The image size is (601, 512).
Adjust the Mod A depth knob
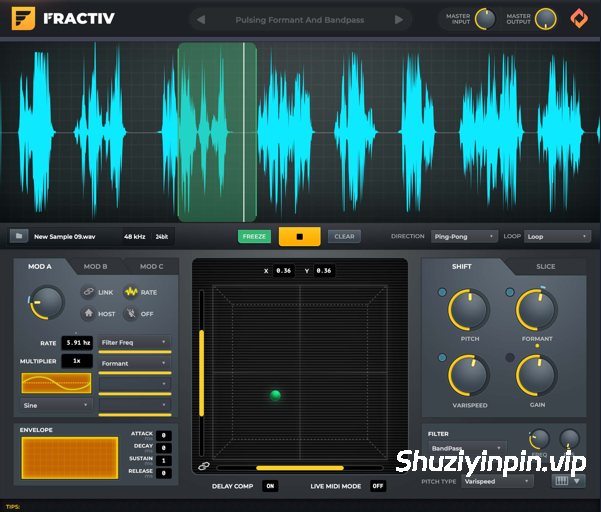[x=47, y=302]
